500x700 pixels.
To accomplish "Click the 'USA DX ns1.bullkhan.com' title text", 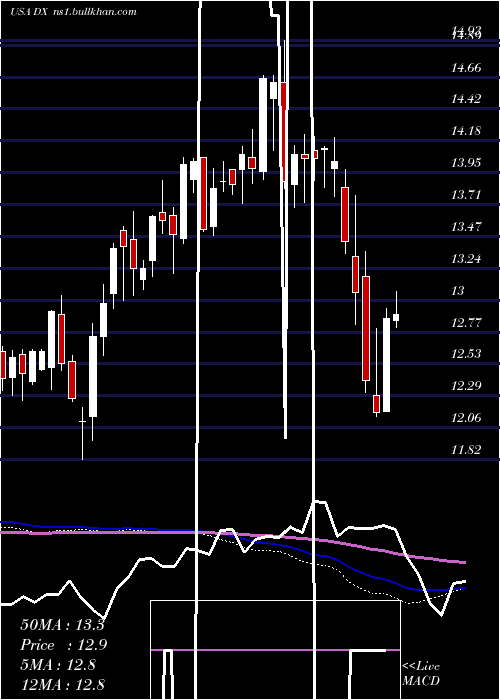I will tap(73, 12).
